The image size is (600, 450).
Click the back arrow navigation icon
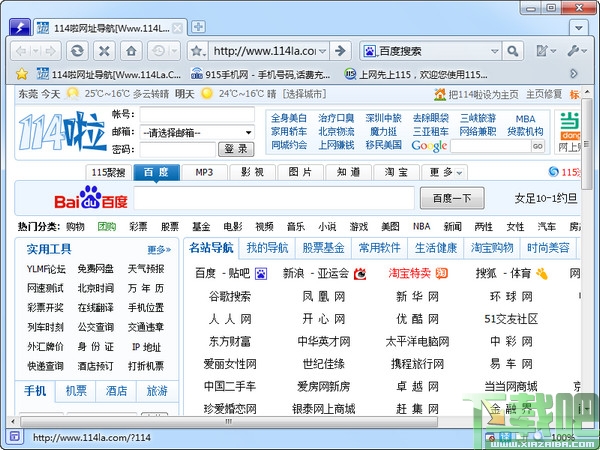(21, 51)
